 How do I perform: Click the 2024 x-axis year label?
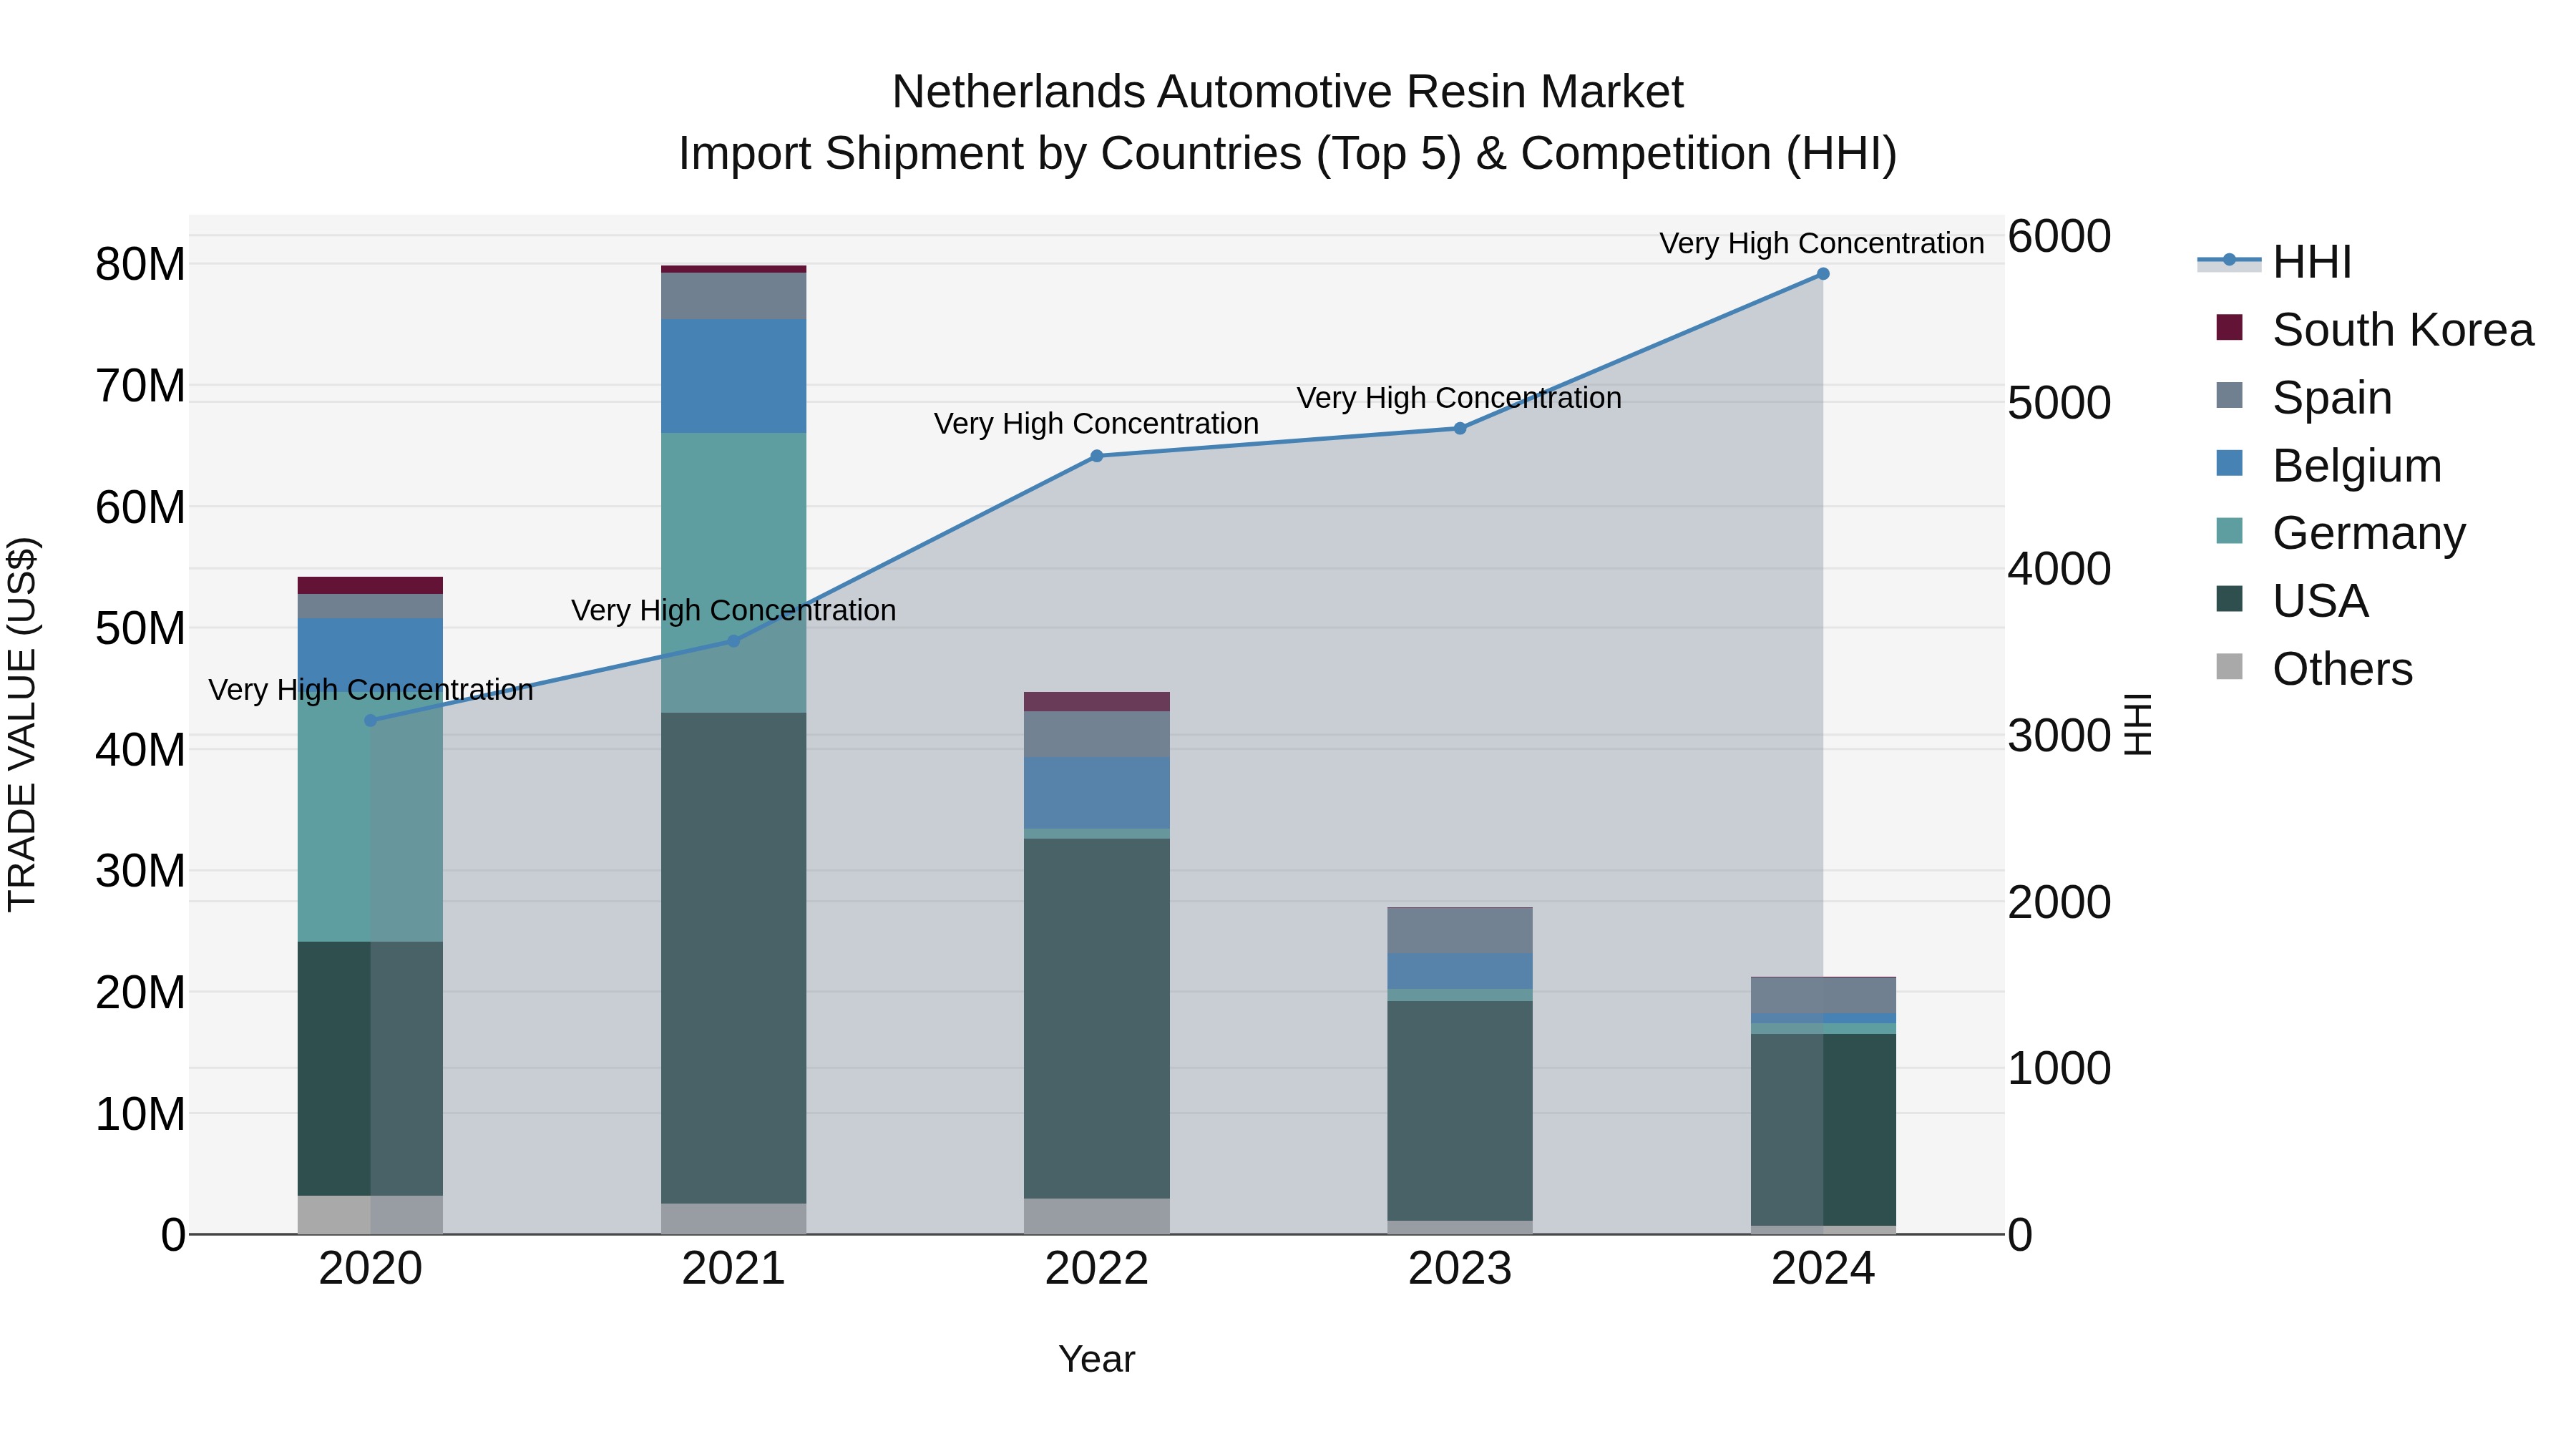[x=1823, y=1269]
